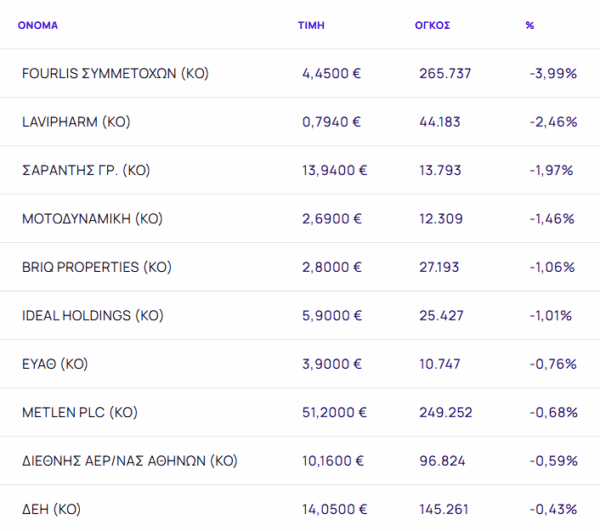Open IDEAL HOLDINGS (ΚΟ) stock
This screenshot has width=600, height=531.
93,316
